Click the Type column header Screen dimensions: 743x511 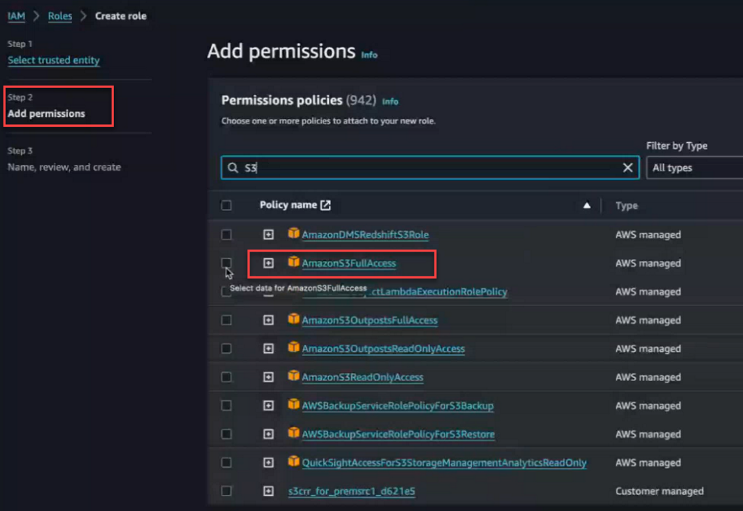(x=626, y=206)
